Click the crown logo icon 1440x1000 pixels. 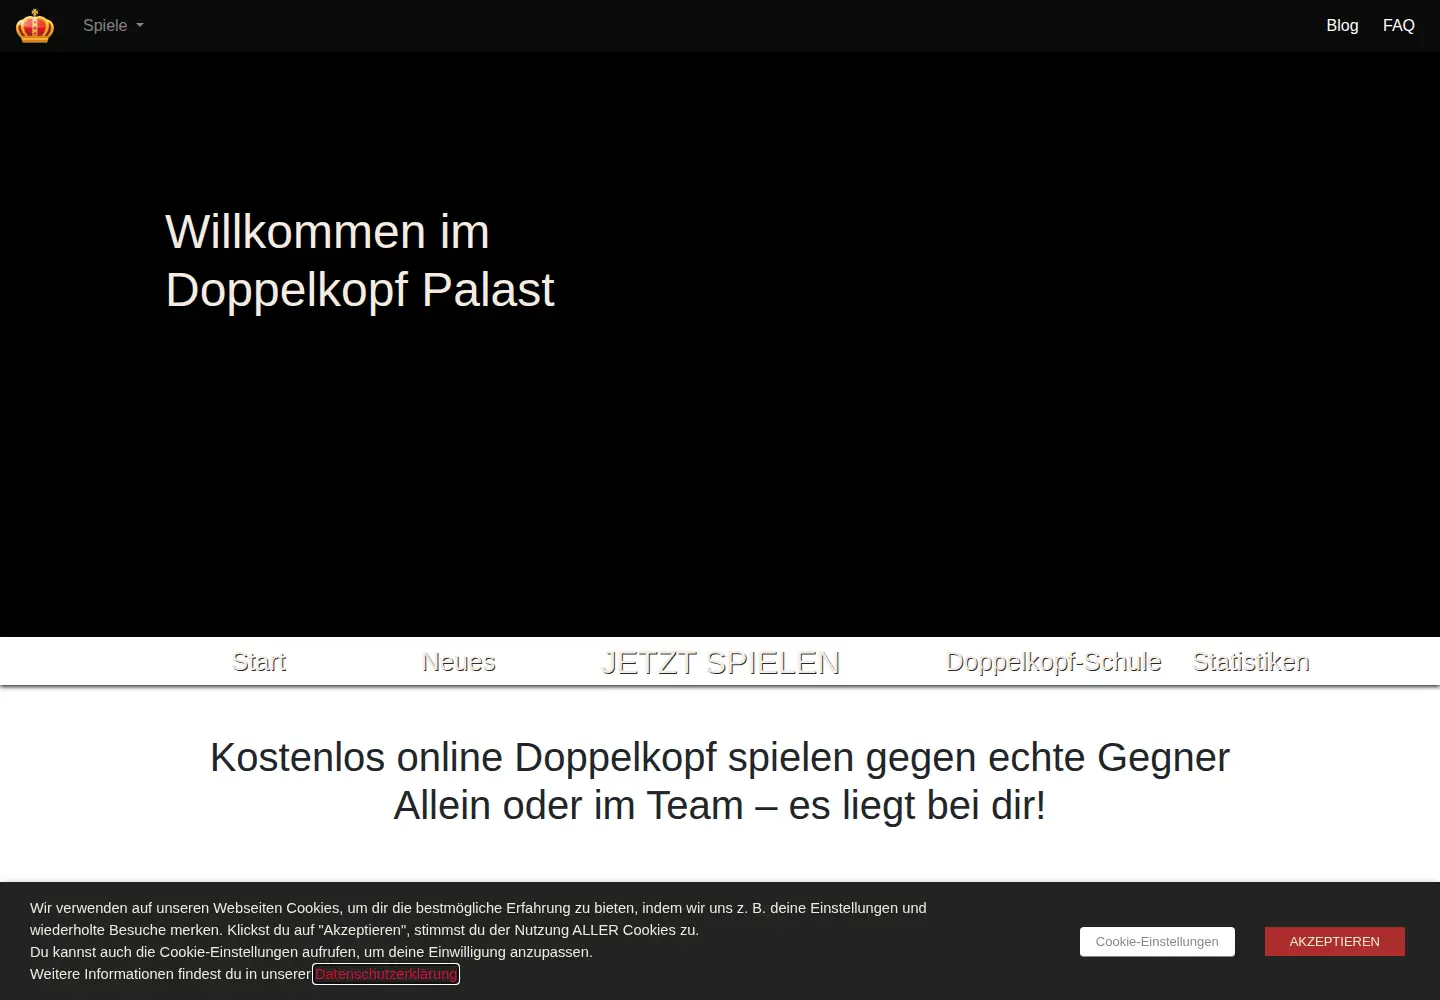pyautogui.click(x=35, y=26)
